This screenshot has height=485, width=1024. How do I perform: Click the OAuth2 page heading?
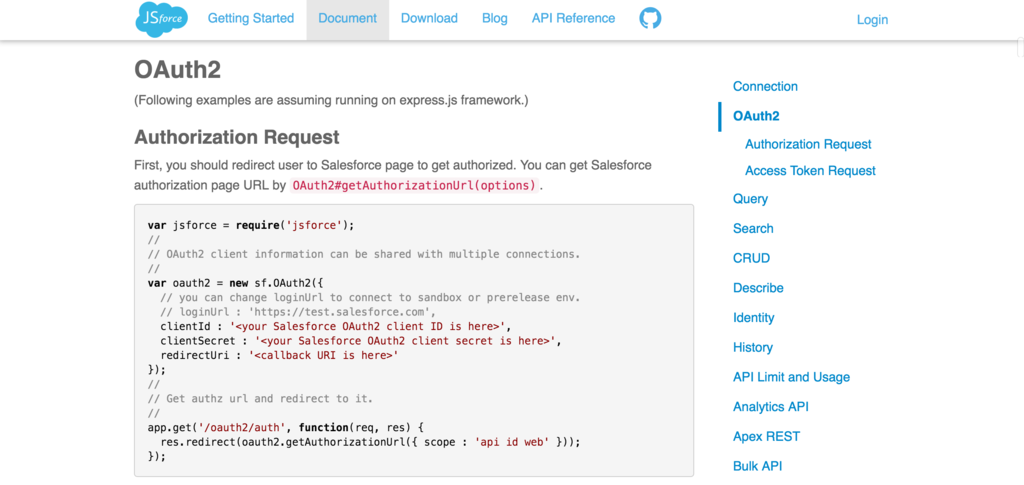tap(178, 70)
